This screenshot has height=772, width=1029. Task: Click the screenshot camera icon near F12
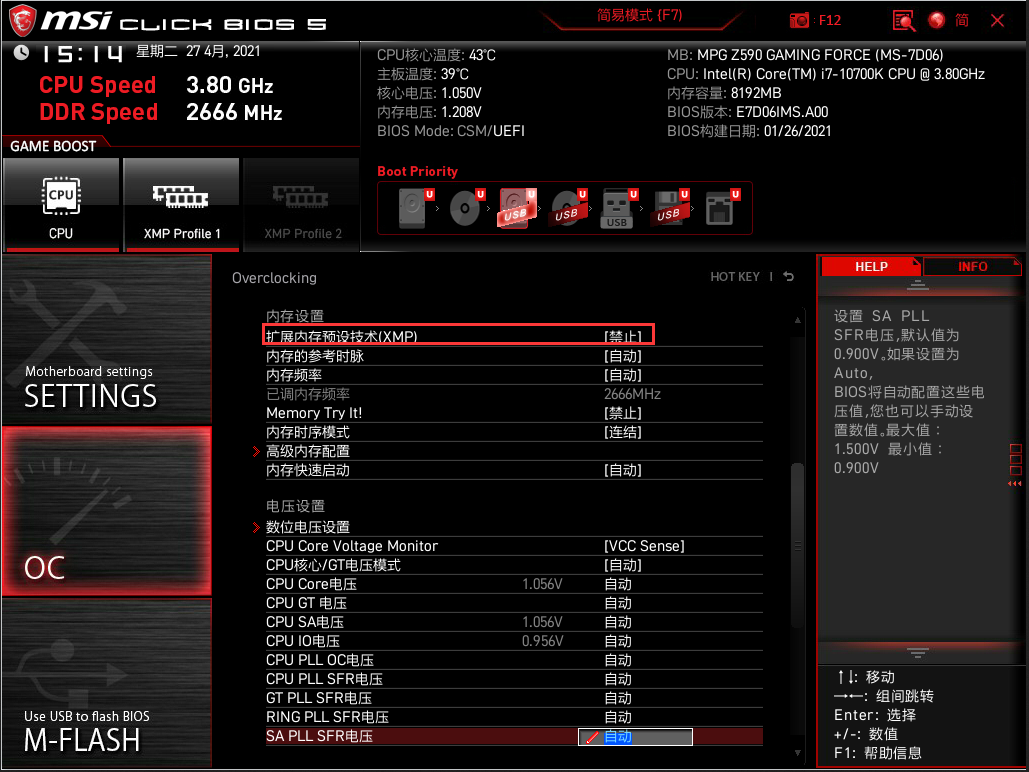(801, 20)
